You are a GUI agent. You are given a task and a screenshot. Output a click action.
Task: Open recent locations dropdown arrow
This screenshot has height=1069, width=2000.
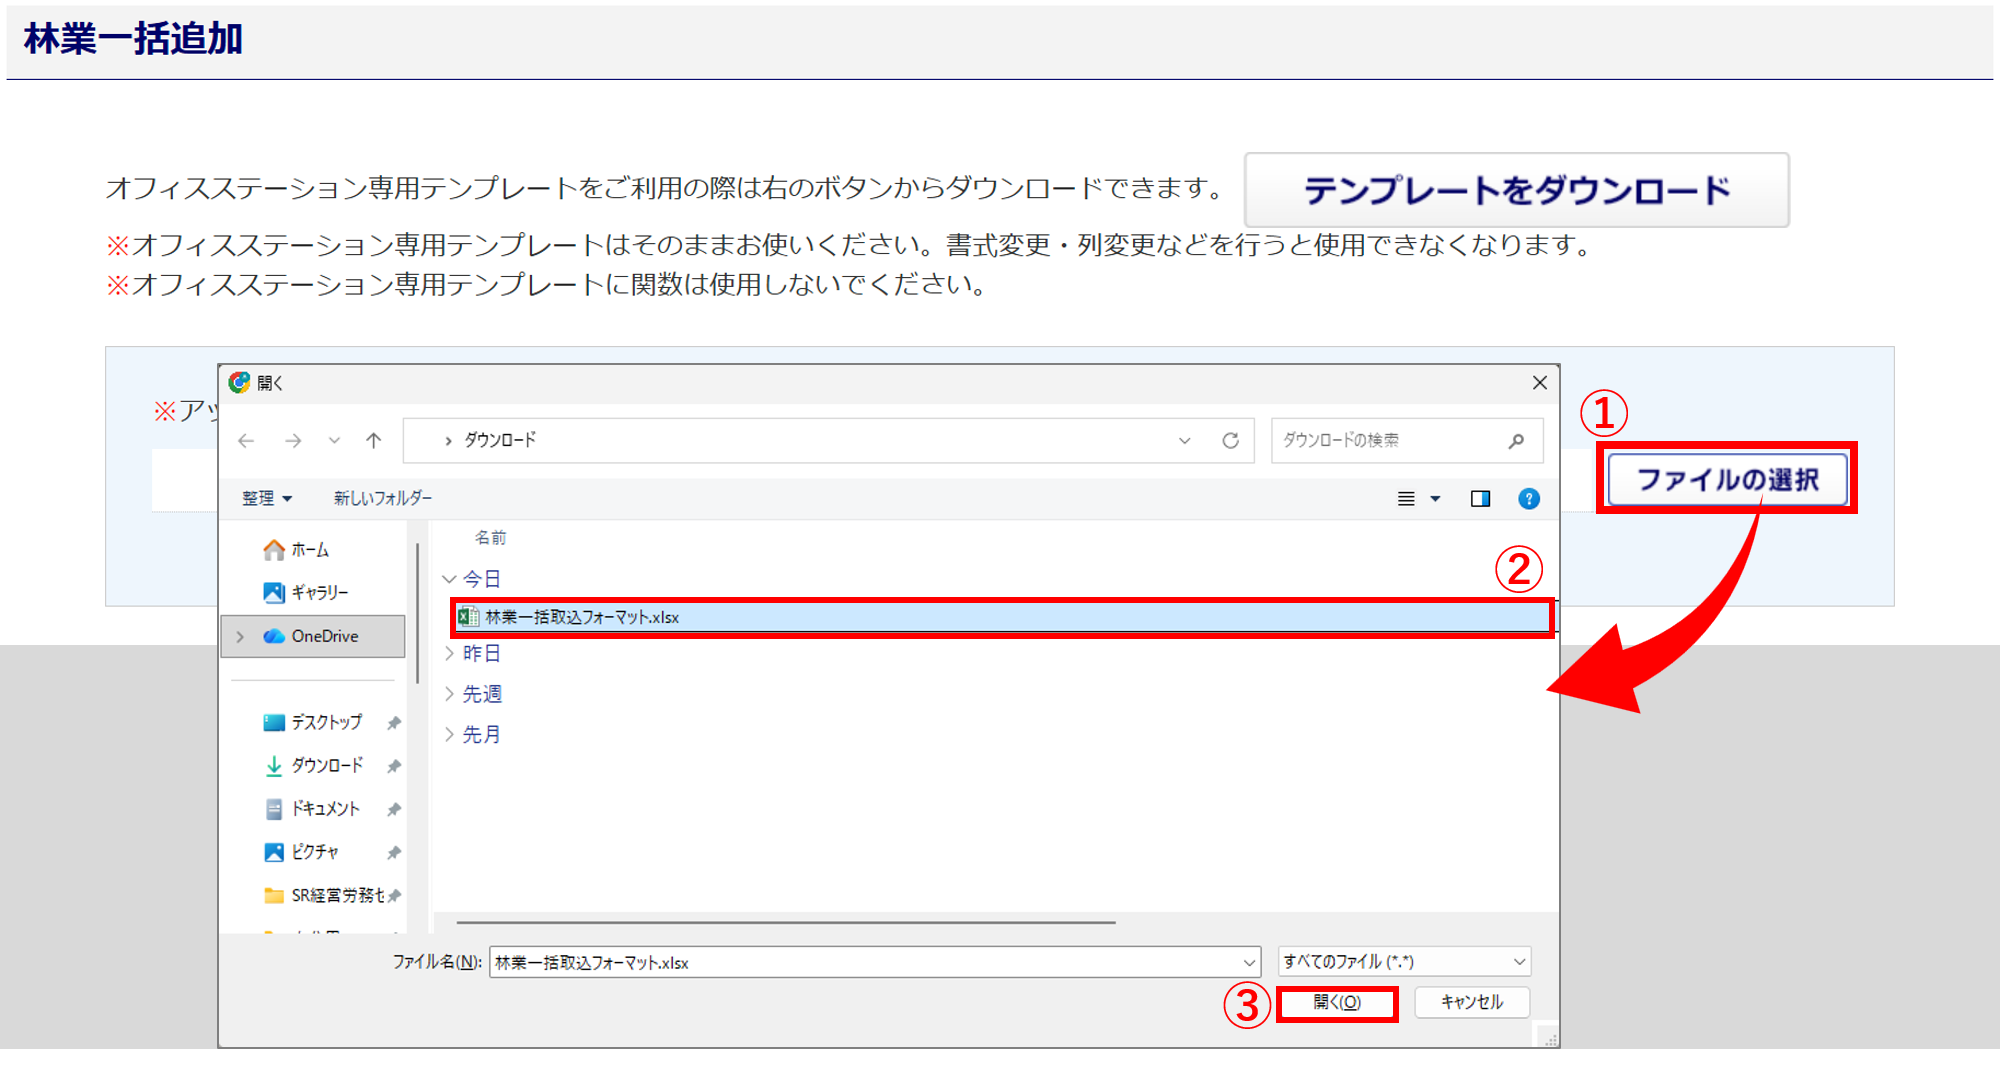pyautogui.click(x=334, y=441)
